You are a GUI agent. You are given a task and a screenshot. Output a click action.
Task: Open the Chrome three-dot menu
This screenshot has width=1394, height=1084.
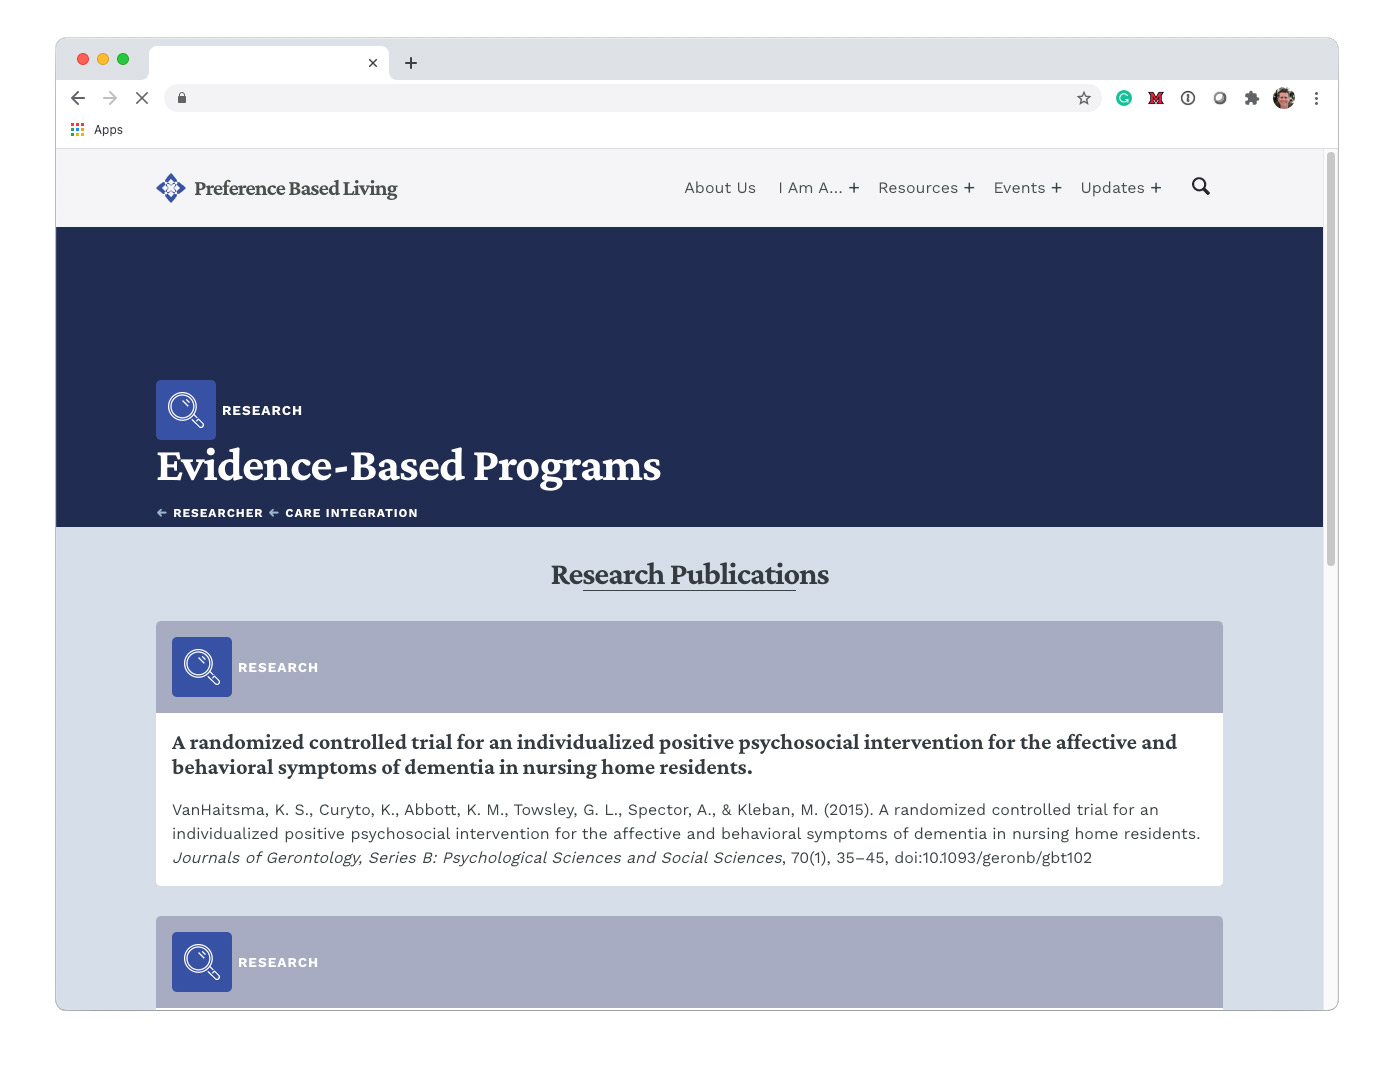[x=1316, y=98]
